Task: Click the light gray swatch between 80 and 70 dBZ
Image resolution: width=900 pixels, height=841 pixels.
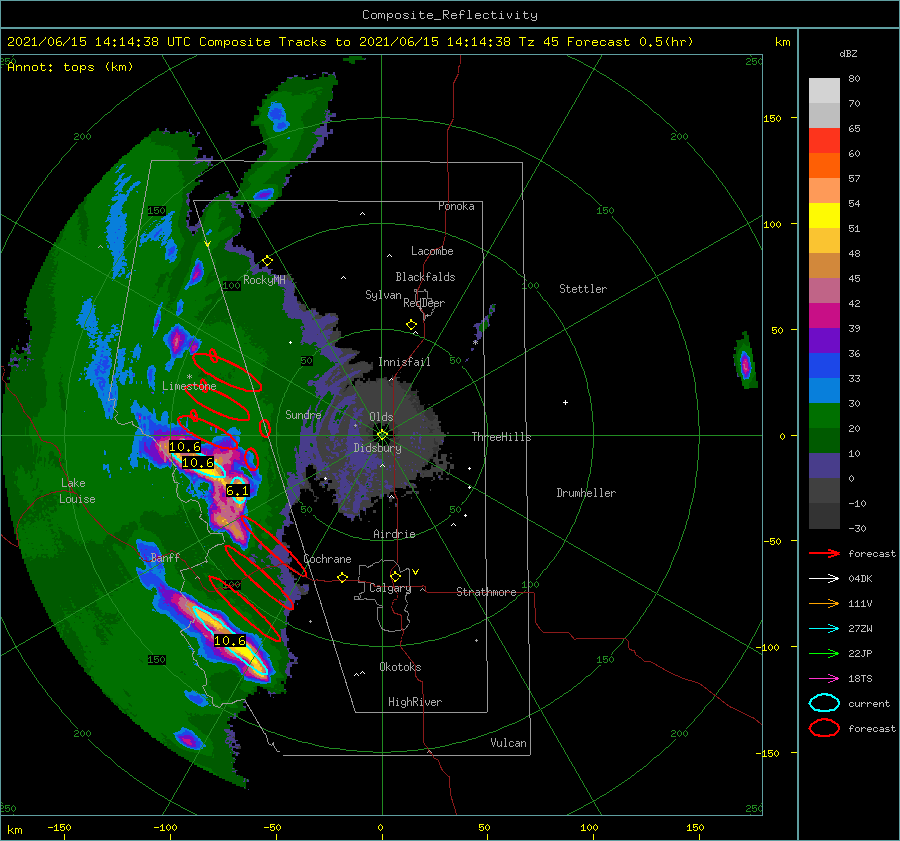Action: [x=824, y=91]
